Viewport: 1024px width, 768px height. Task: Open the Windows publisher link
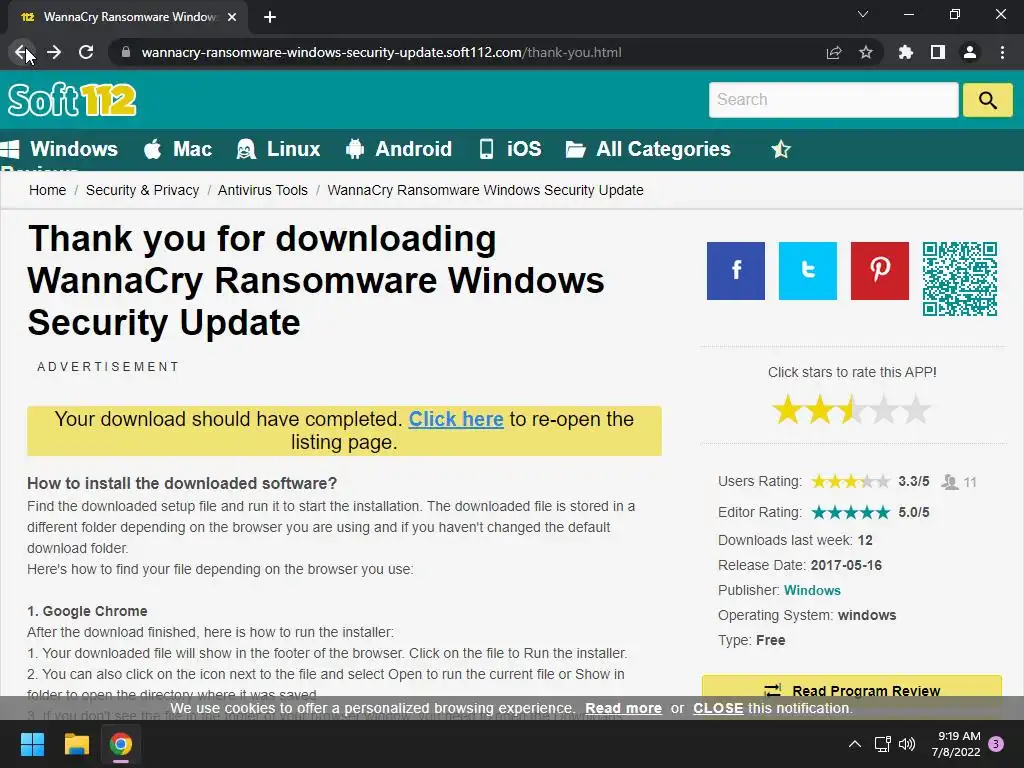[812, 590]
